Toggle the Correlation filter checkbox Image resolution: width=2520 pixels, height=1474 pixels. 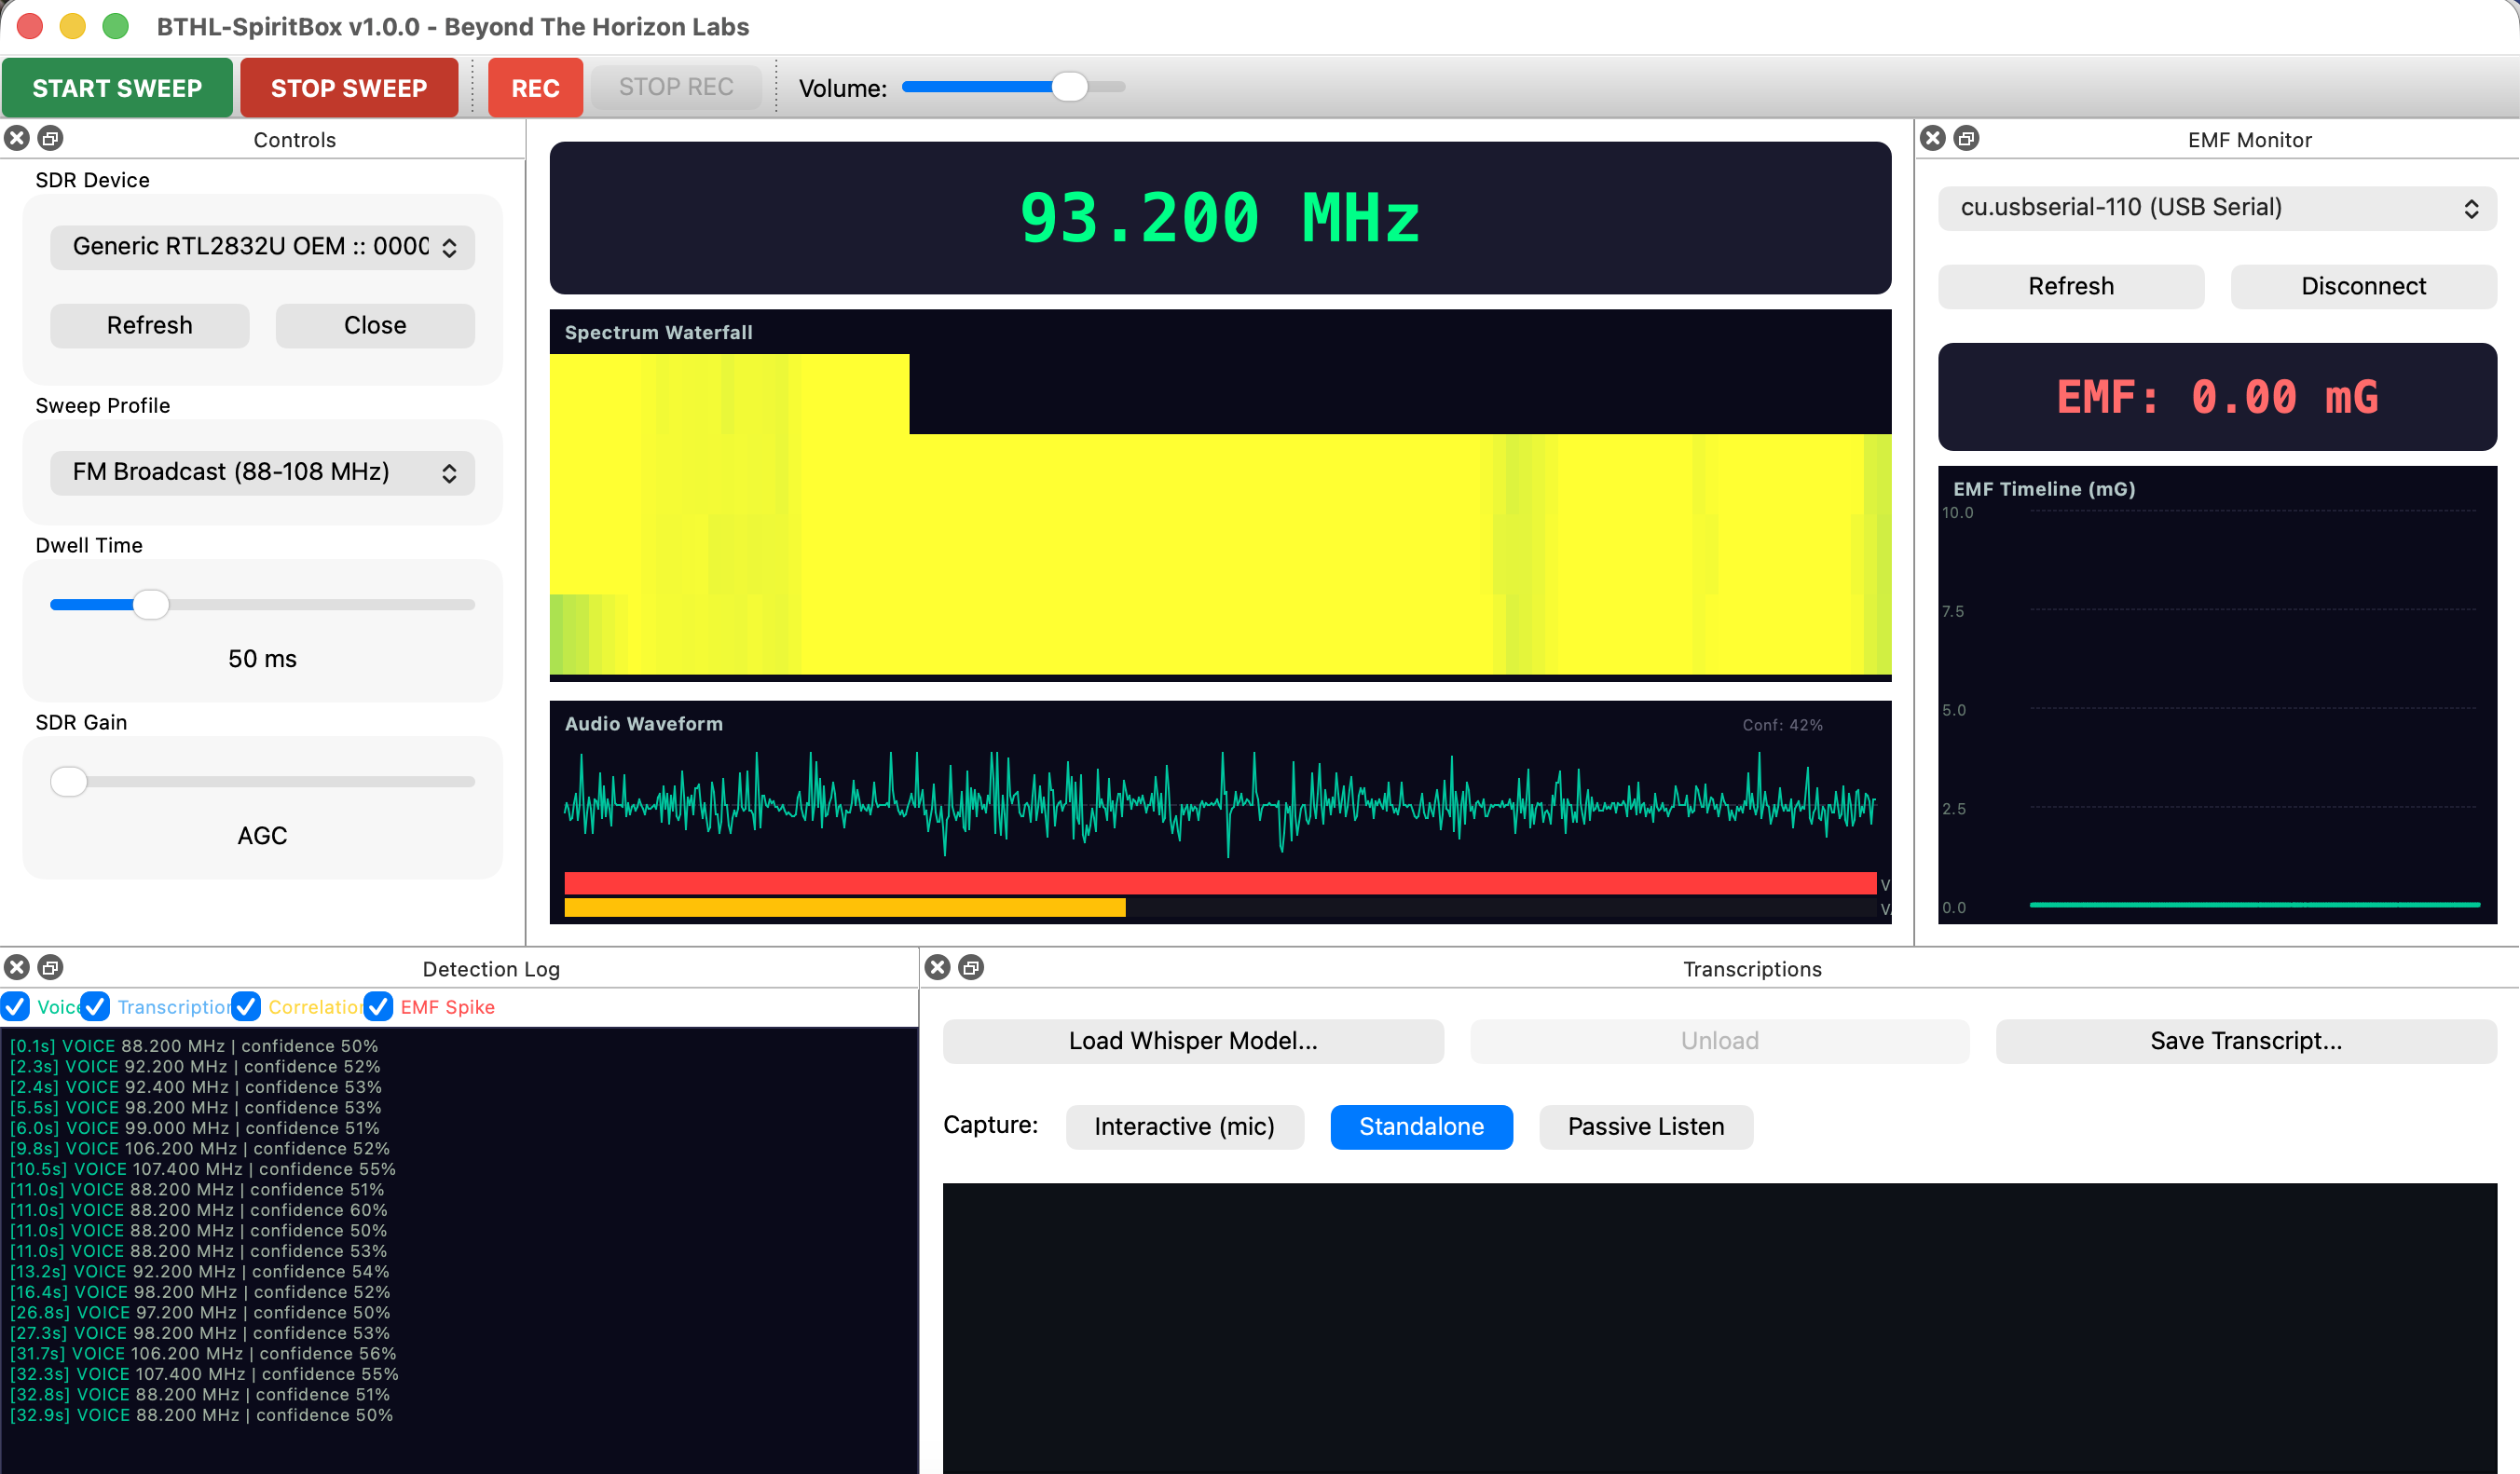click(246, 1007)
